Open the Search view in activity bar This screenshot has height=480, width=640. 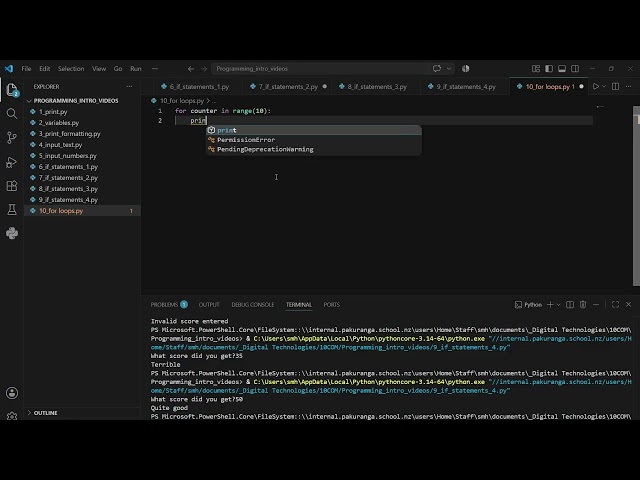point(12,113)
